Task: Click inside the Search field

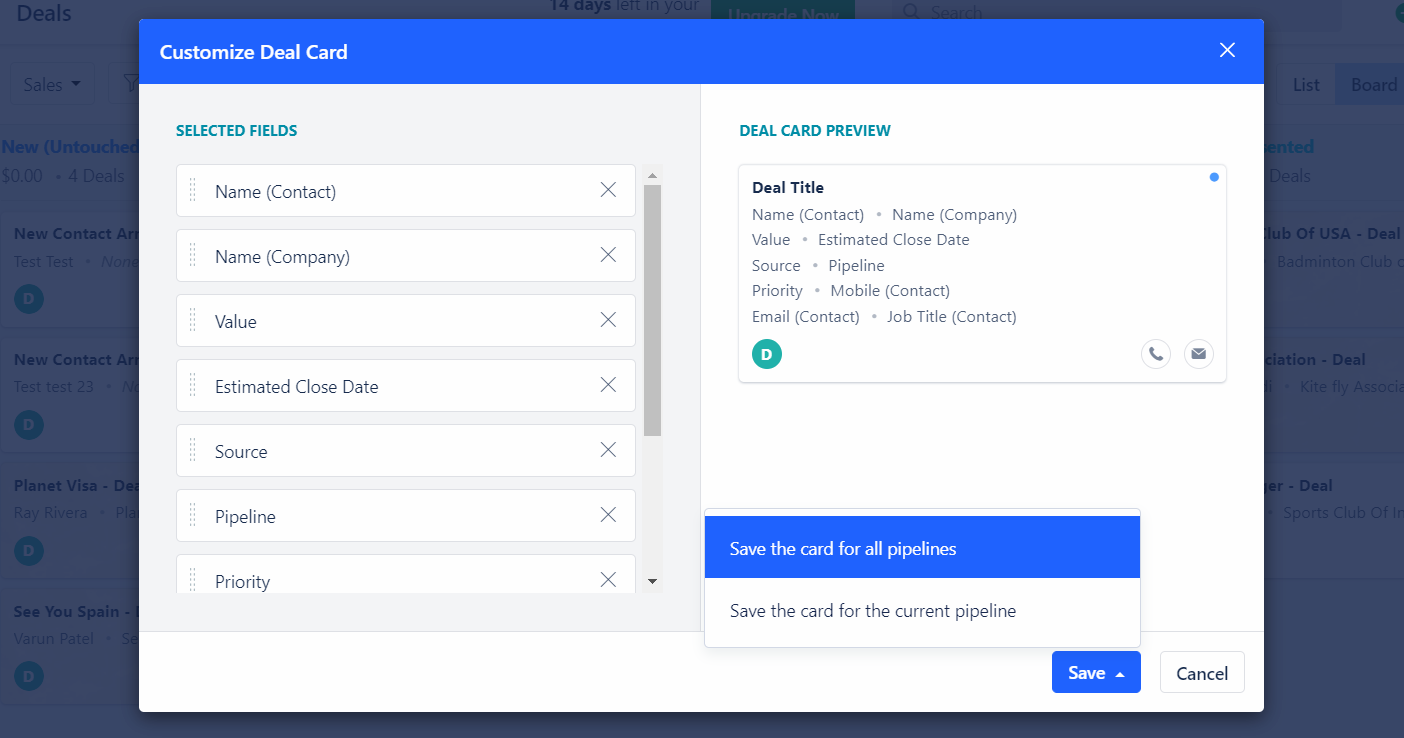Action: (x=1000, y=12)
